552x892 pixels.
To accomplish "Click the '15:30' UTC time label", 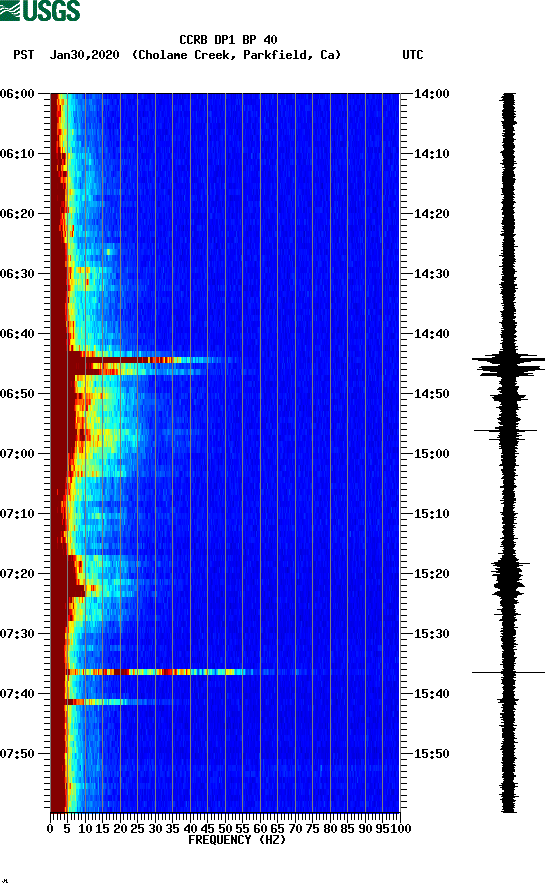I will (431, 634).
